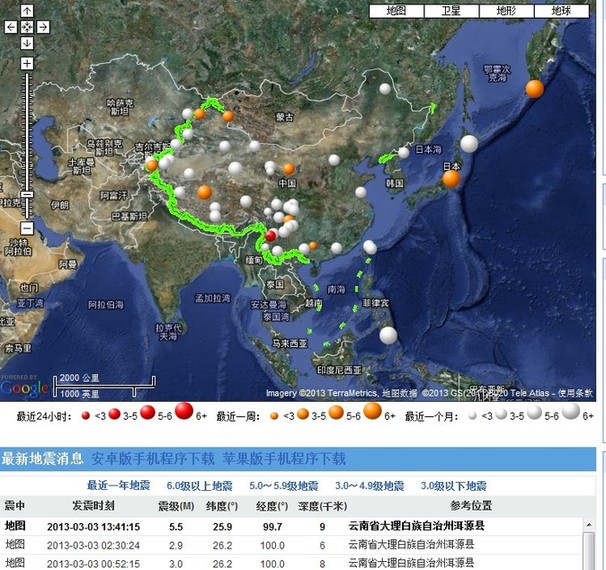Viewport: 606px width, 570px height.
Task: Pan the map up with arrow button
Action: 27,11
